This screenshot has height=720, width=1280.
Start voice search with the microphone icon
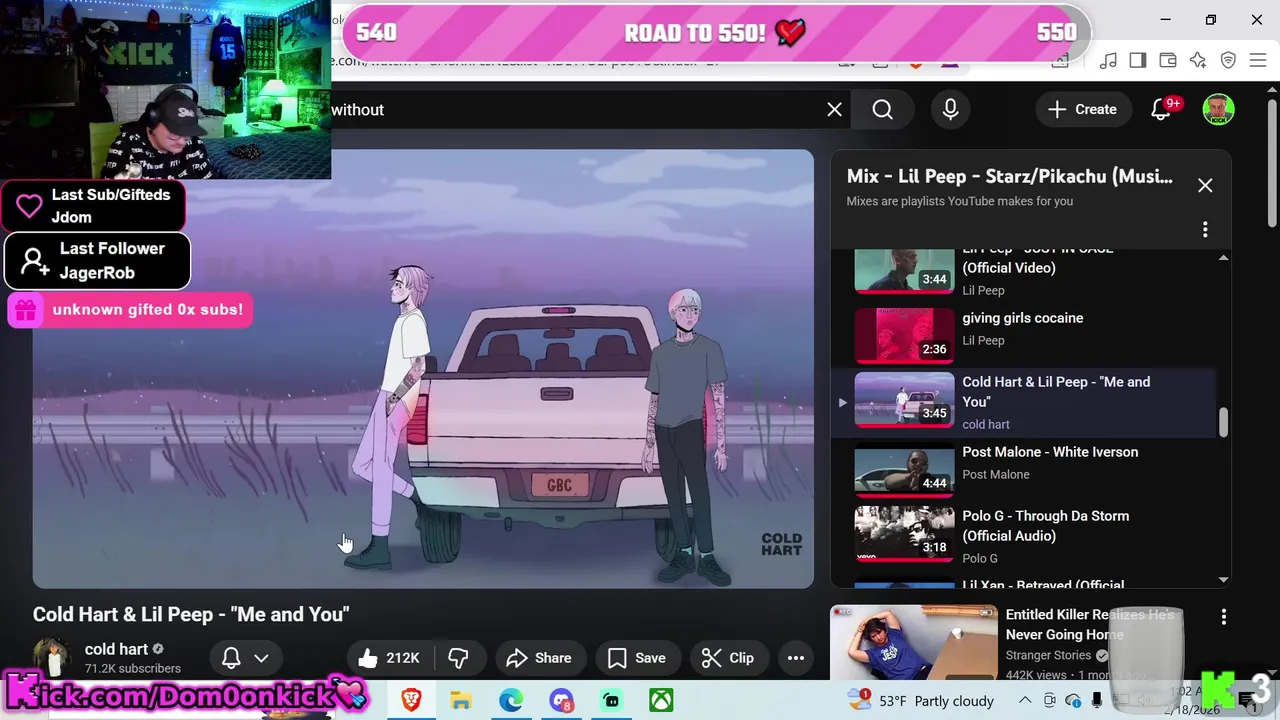click(950, 110)
